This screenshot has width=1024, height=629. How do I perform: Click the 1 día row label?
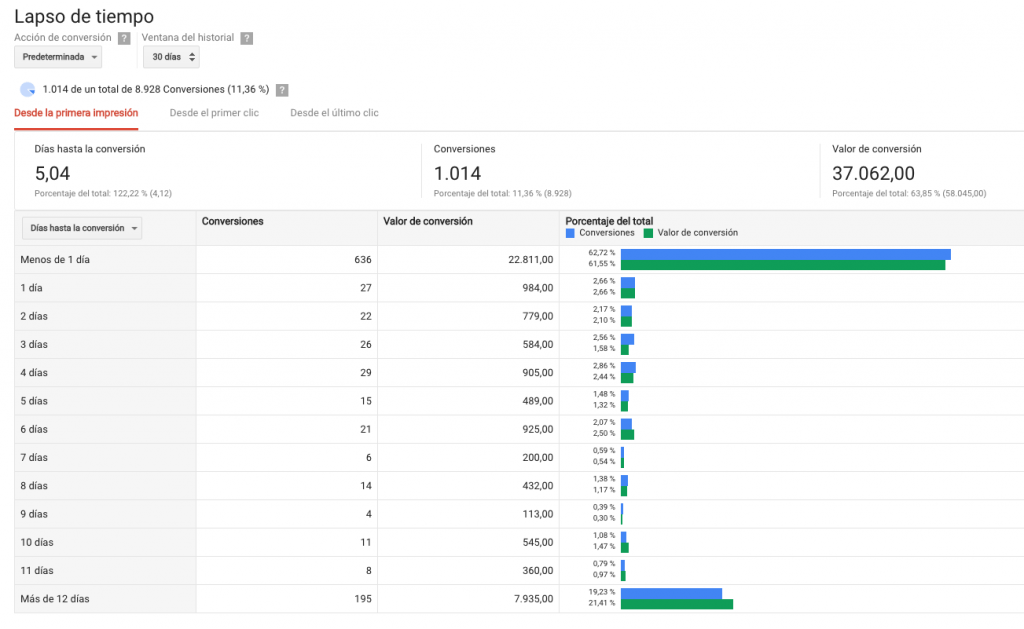(x=31, y=288)
